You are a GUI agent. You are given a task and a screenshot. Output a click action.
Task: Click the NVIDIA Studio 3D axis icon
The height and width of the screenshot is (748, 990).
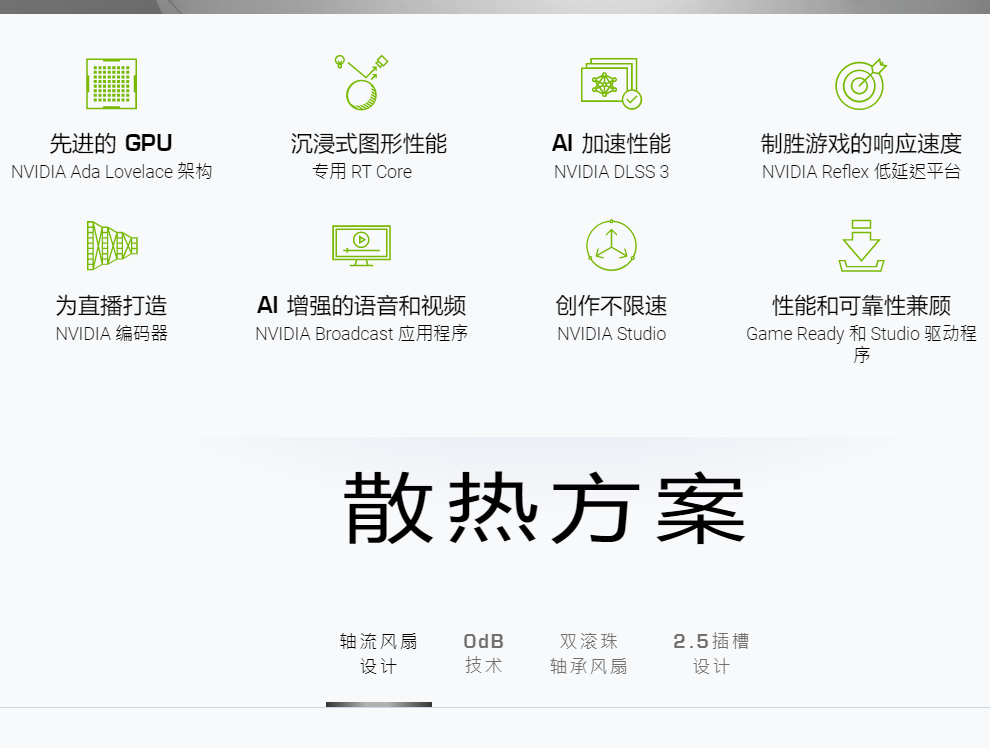[x=611, y=245]
